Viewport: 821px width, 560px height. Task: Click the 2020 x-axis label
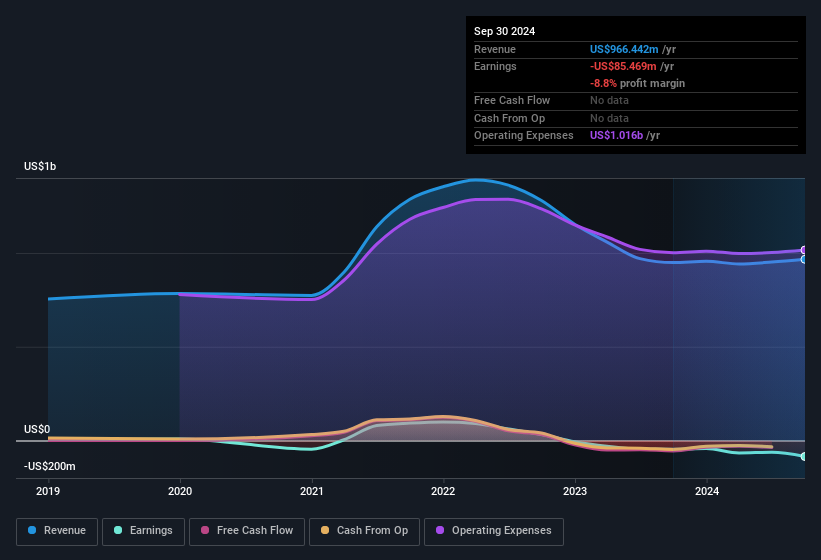pyautogui.click(x=180, y=491)
